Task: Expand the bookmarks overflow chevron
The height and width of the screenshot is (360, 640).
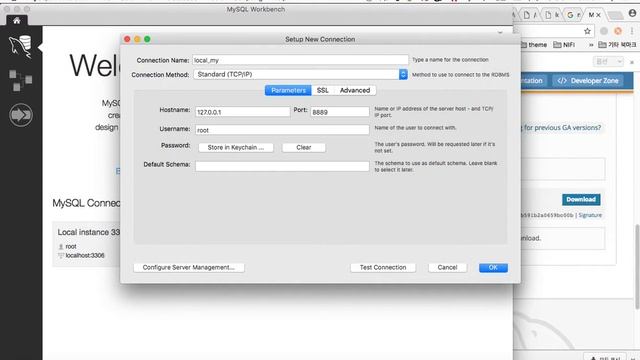Action: 591,45
